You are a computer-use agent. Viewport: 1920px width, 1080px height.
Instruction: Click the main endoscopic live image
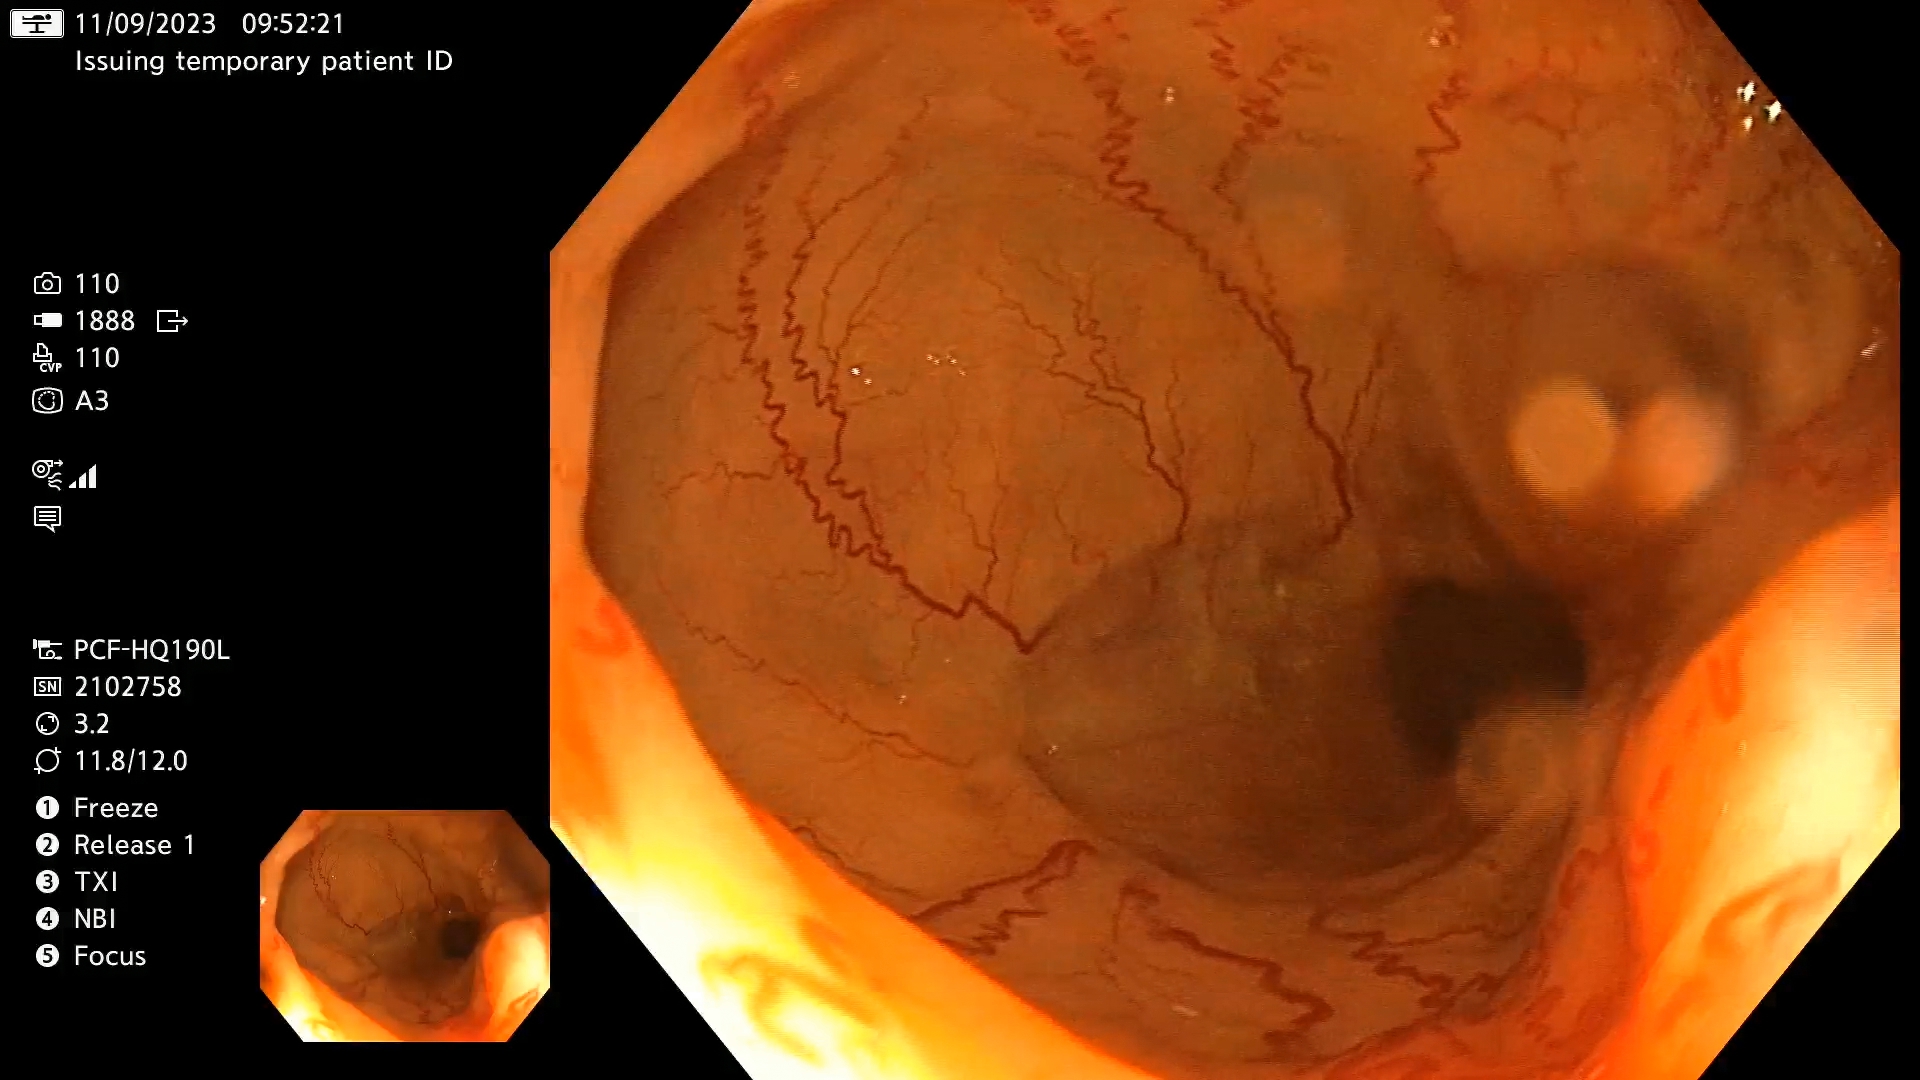click(x=1225, y=540)
